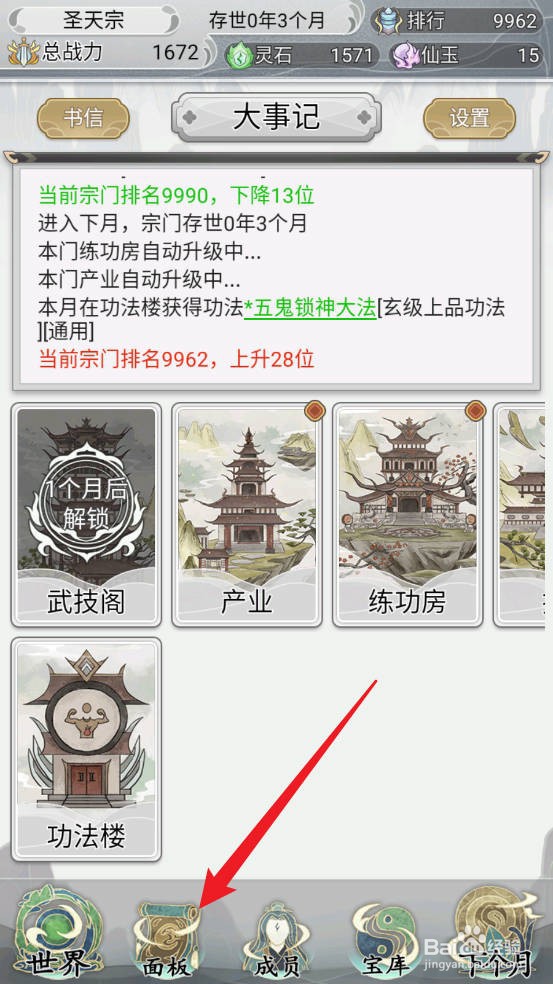The height and width of the screenshot is (984, 553).
Task: Tap the 灵石 spirit stone icon
Action: 239,55
